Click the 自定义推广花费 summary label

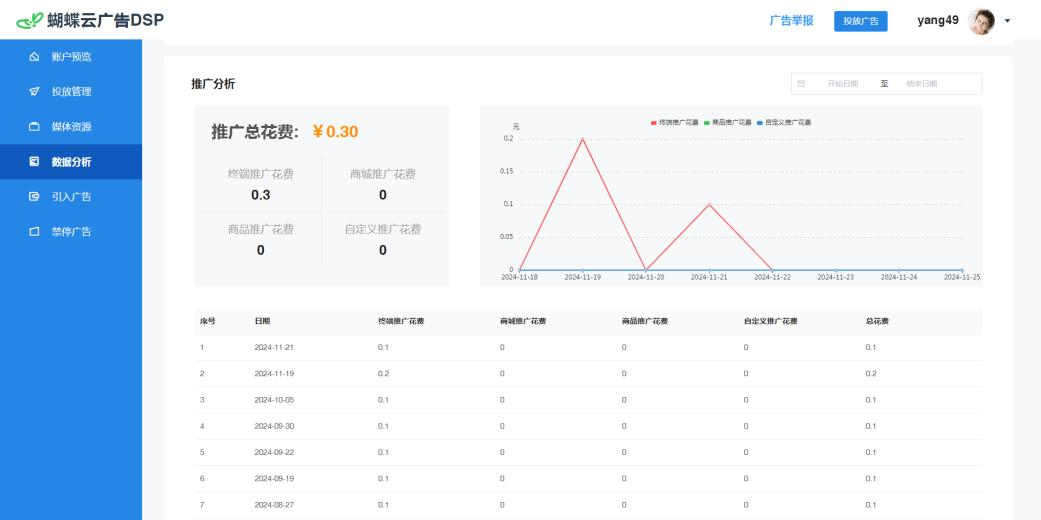[x=383, y=230]
